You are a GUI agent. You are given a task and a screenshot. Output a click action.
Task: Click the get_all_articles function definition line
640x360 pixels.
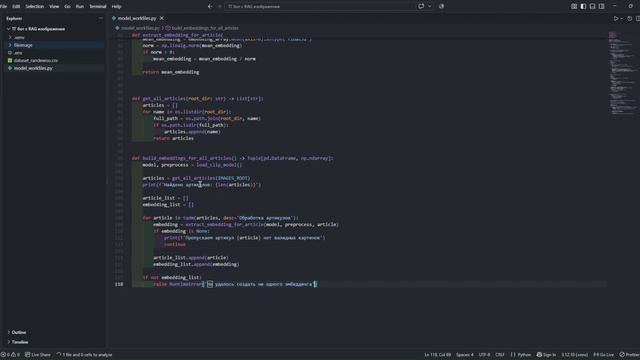click(x=198, y=98)
